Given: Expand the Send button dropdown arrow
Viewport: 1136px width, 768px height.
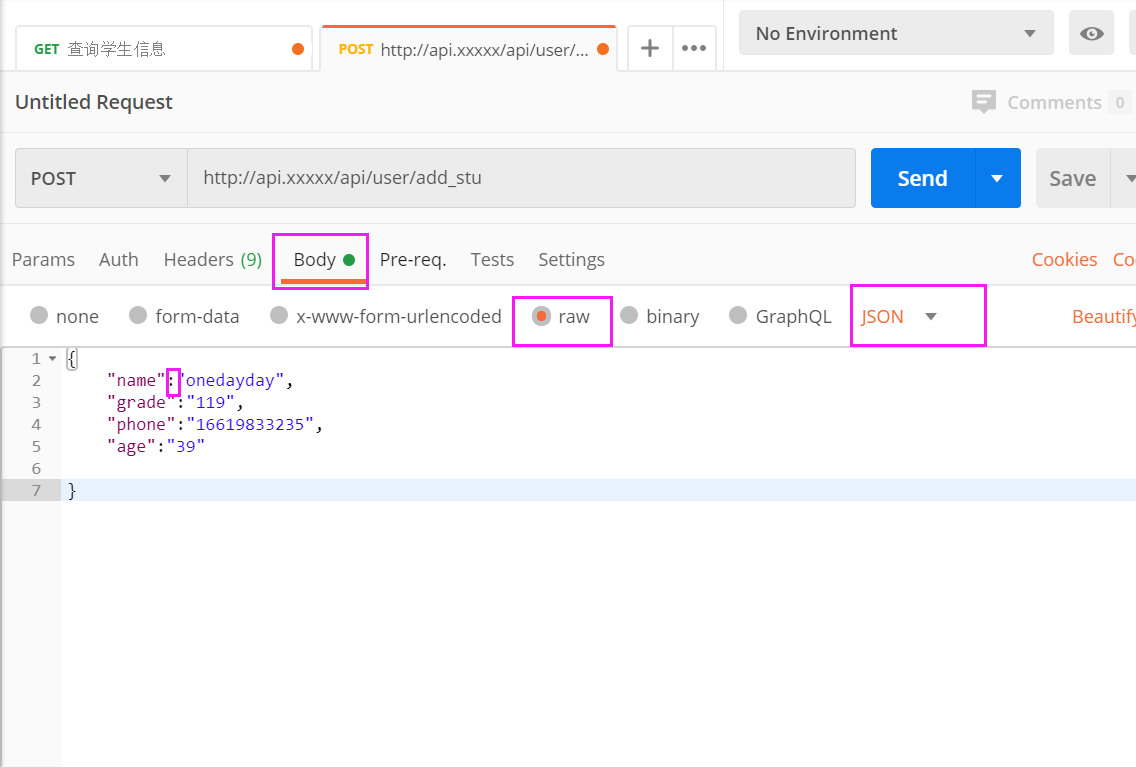Looking at the screenshot, I should coord(997,178).
